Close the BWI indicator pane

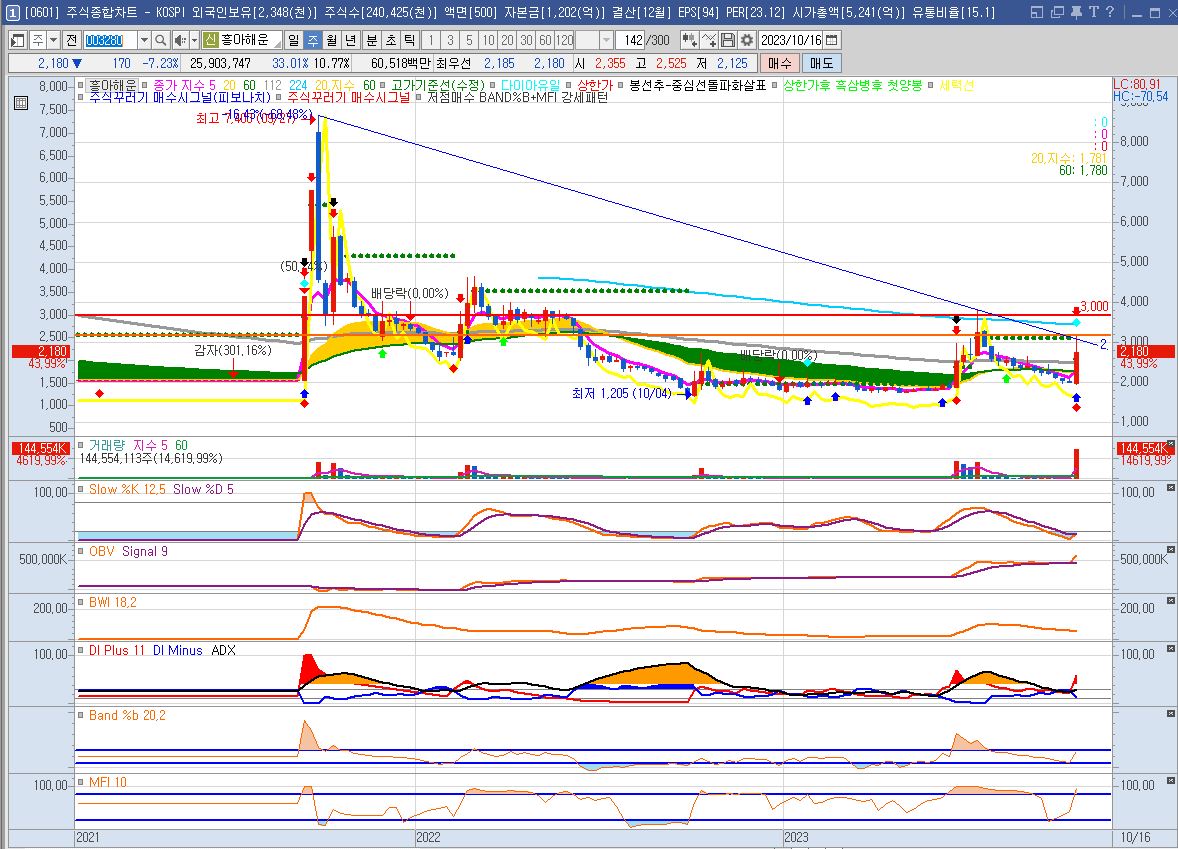coord(1170,600)
